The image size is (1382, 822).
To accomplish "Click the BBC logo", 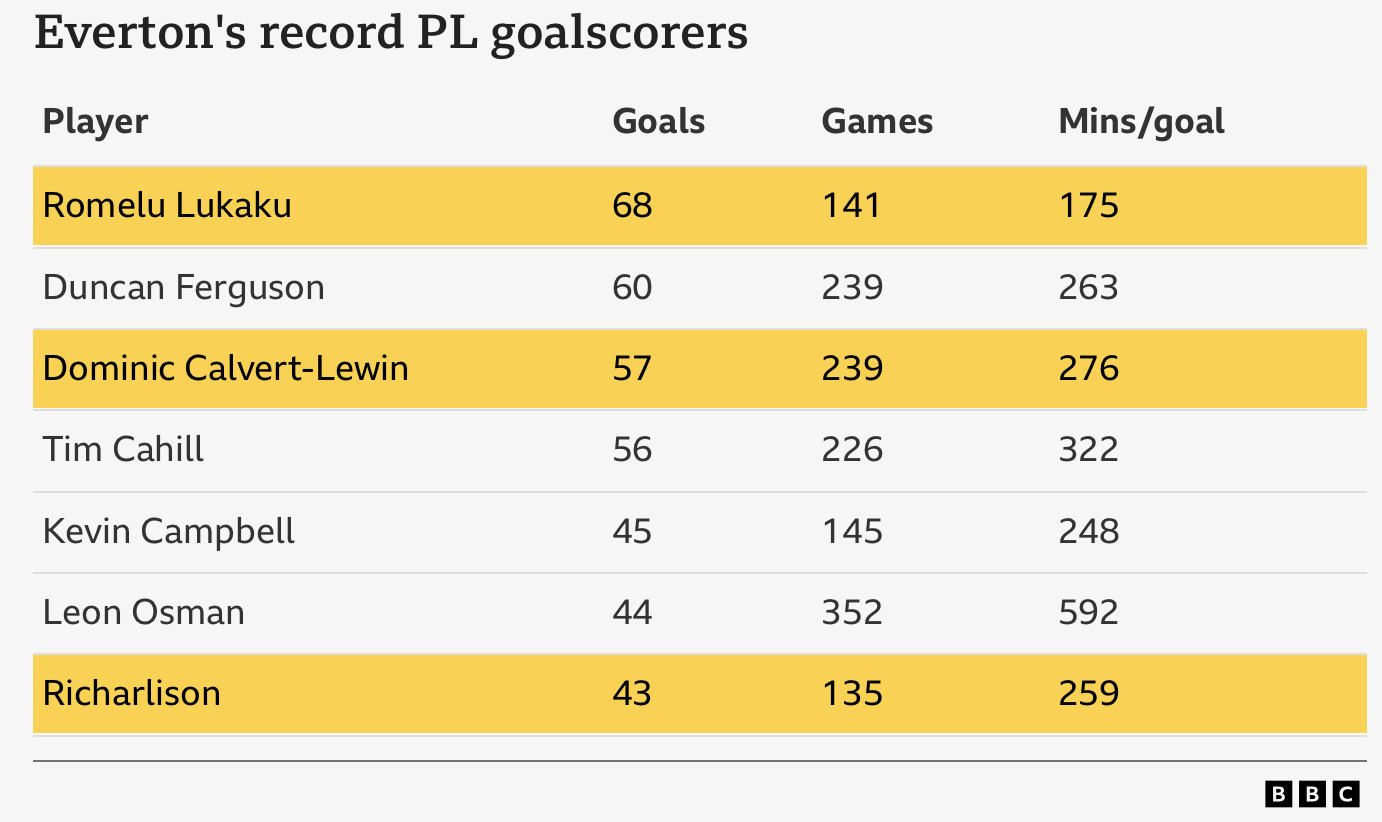I will pyautogui.click(x=1312, y=794).
